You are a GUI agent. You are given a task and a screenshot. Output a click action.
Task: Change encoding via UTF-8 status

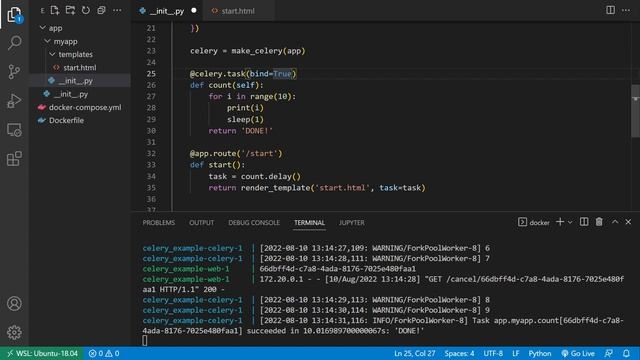(493, 353)
